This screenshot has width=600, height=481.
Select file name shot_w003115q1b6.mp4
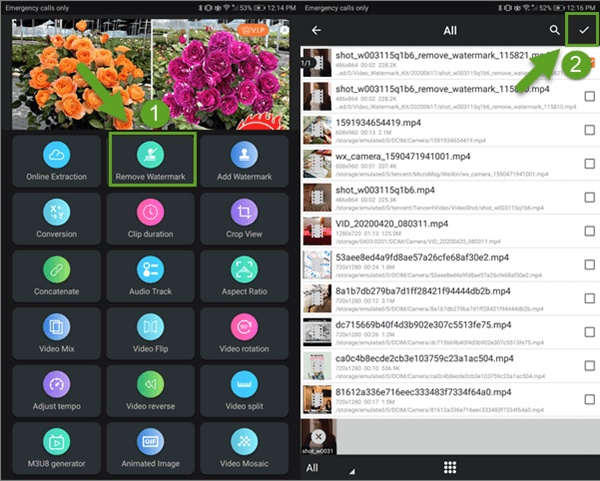click(385, 190)
